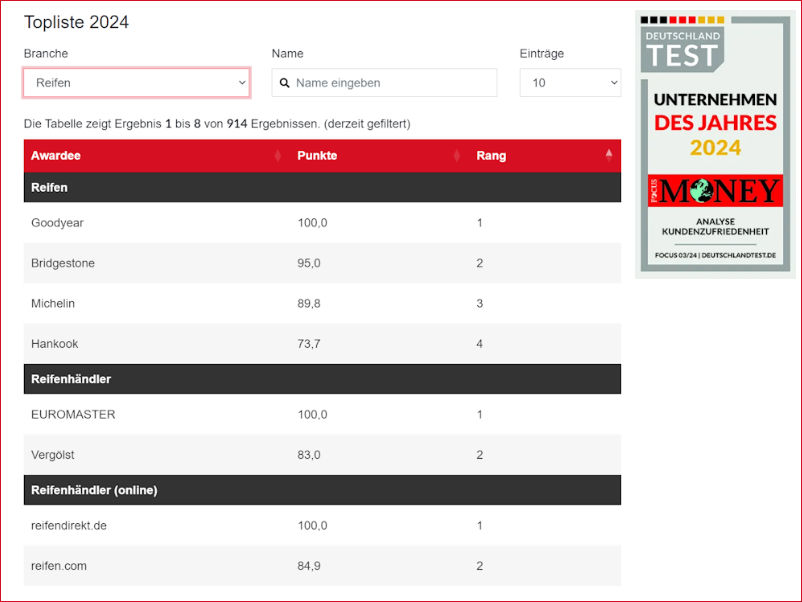Screen dimensions: 802x602
Task: Select the EUROMASTER awardee cell
Action: (73, 414)
